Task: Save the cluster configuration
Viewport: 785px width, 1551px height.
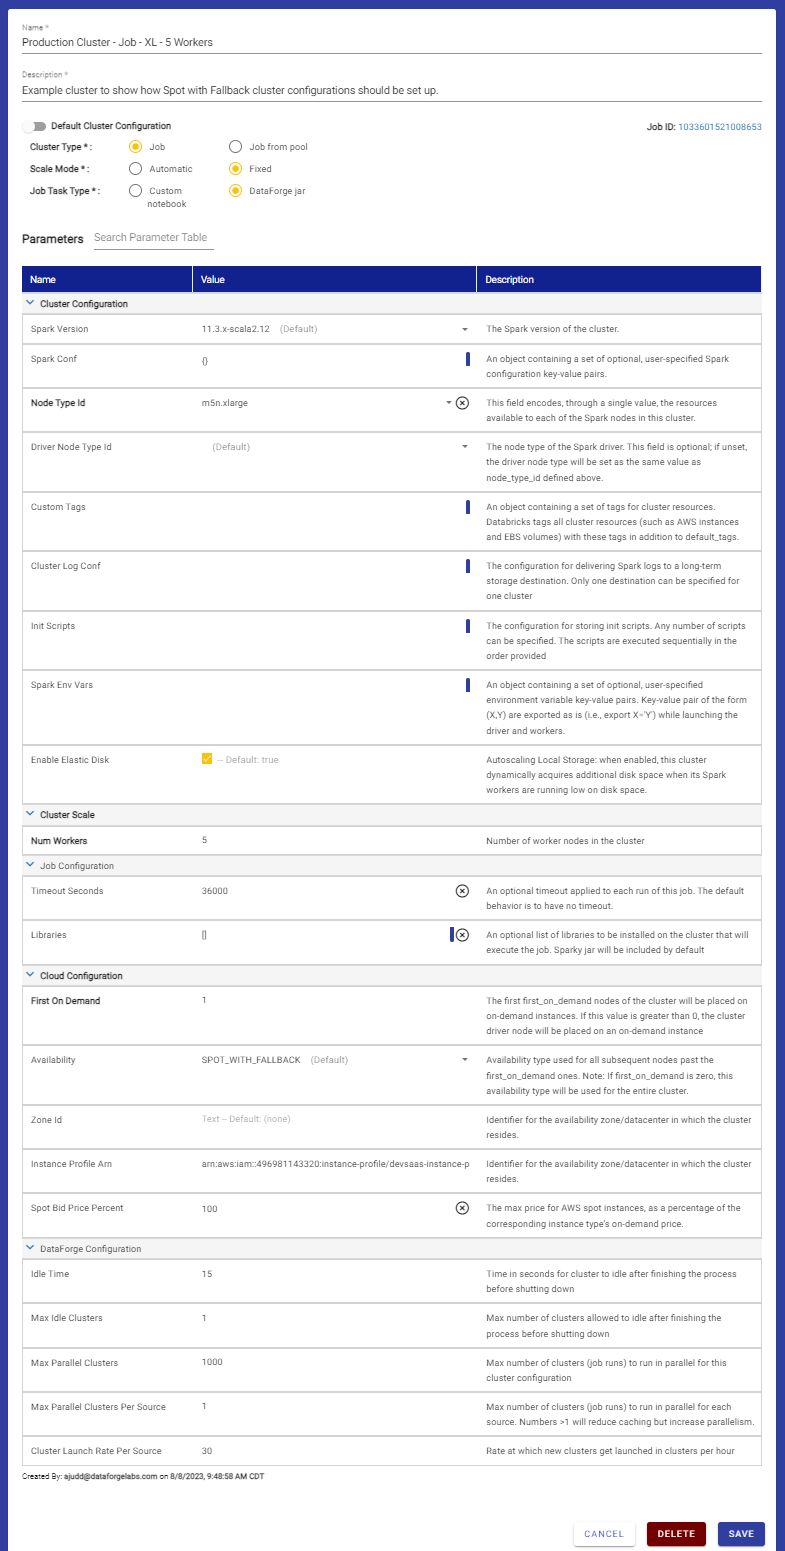Action: (741, 1533)
